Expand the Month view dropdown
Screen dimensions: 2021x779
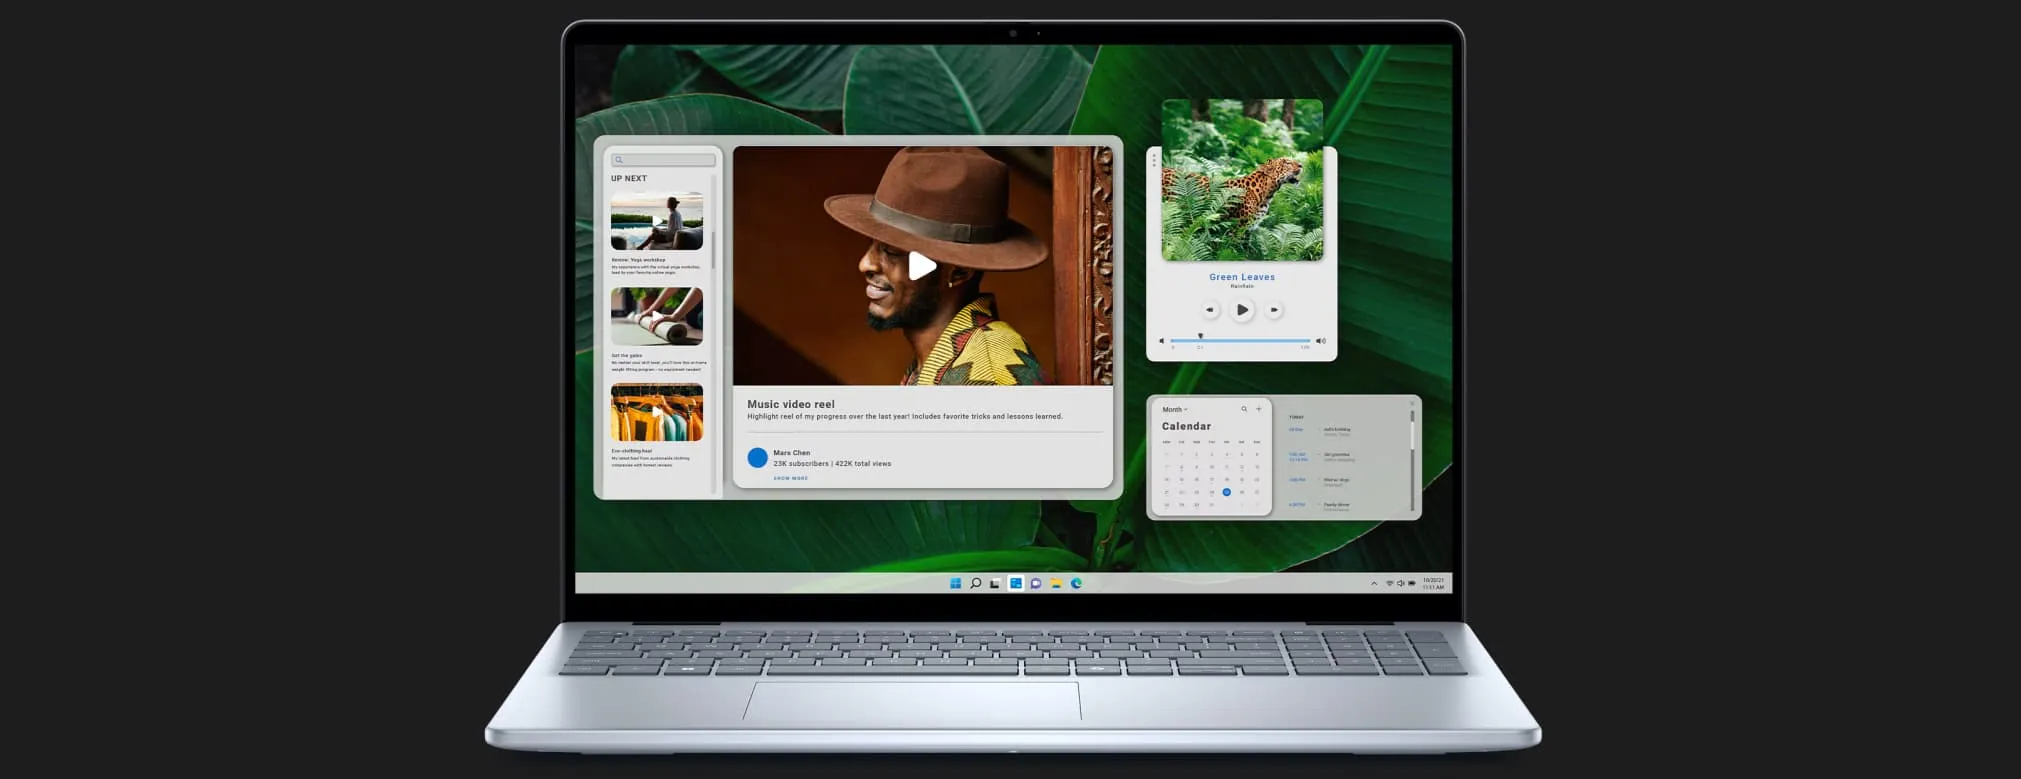1175,409
